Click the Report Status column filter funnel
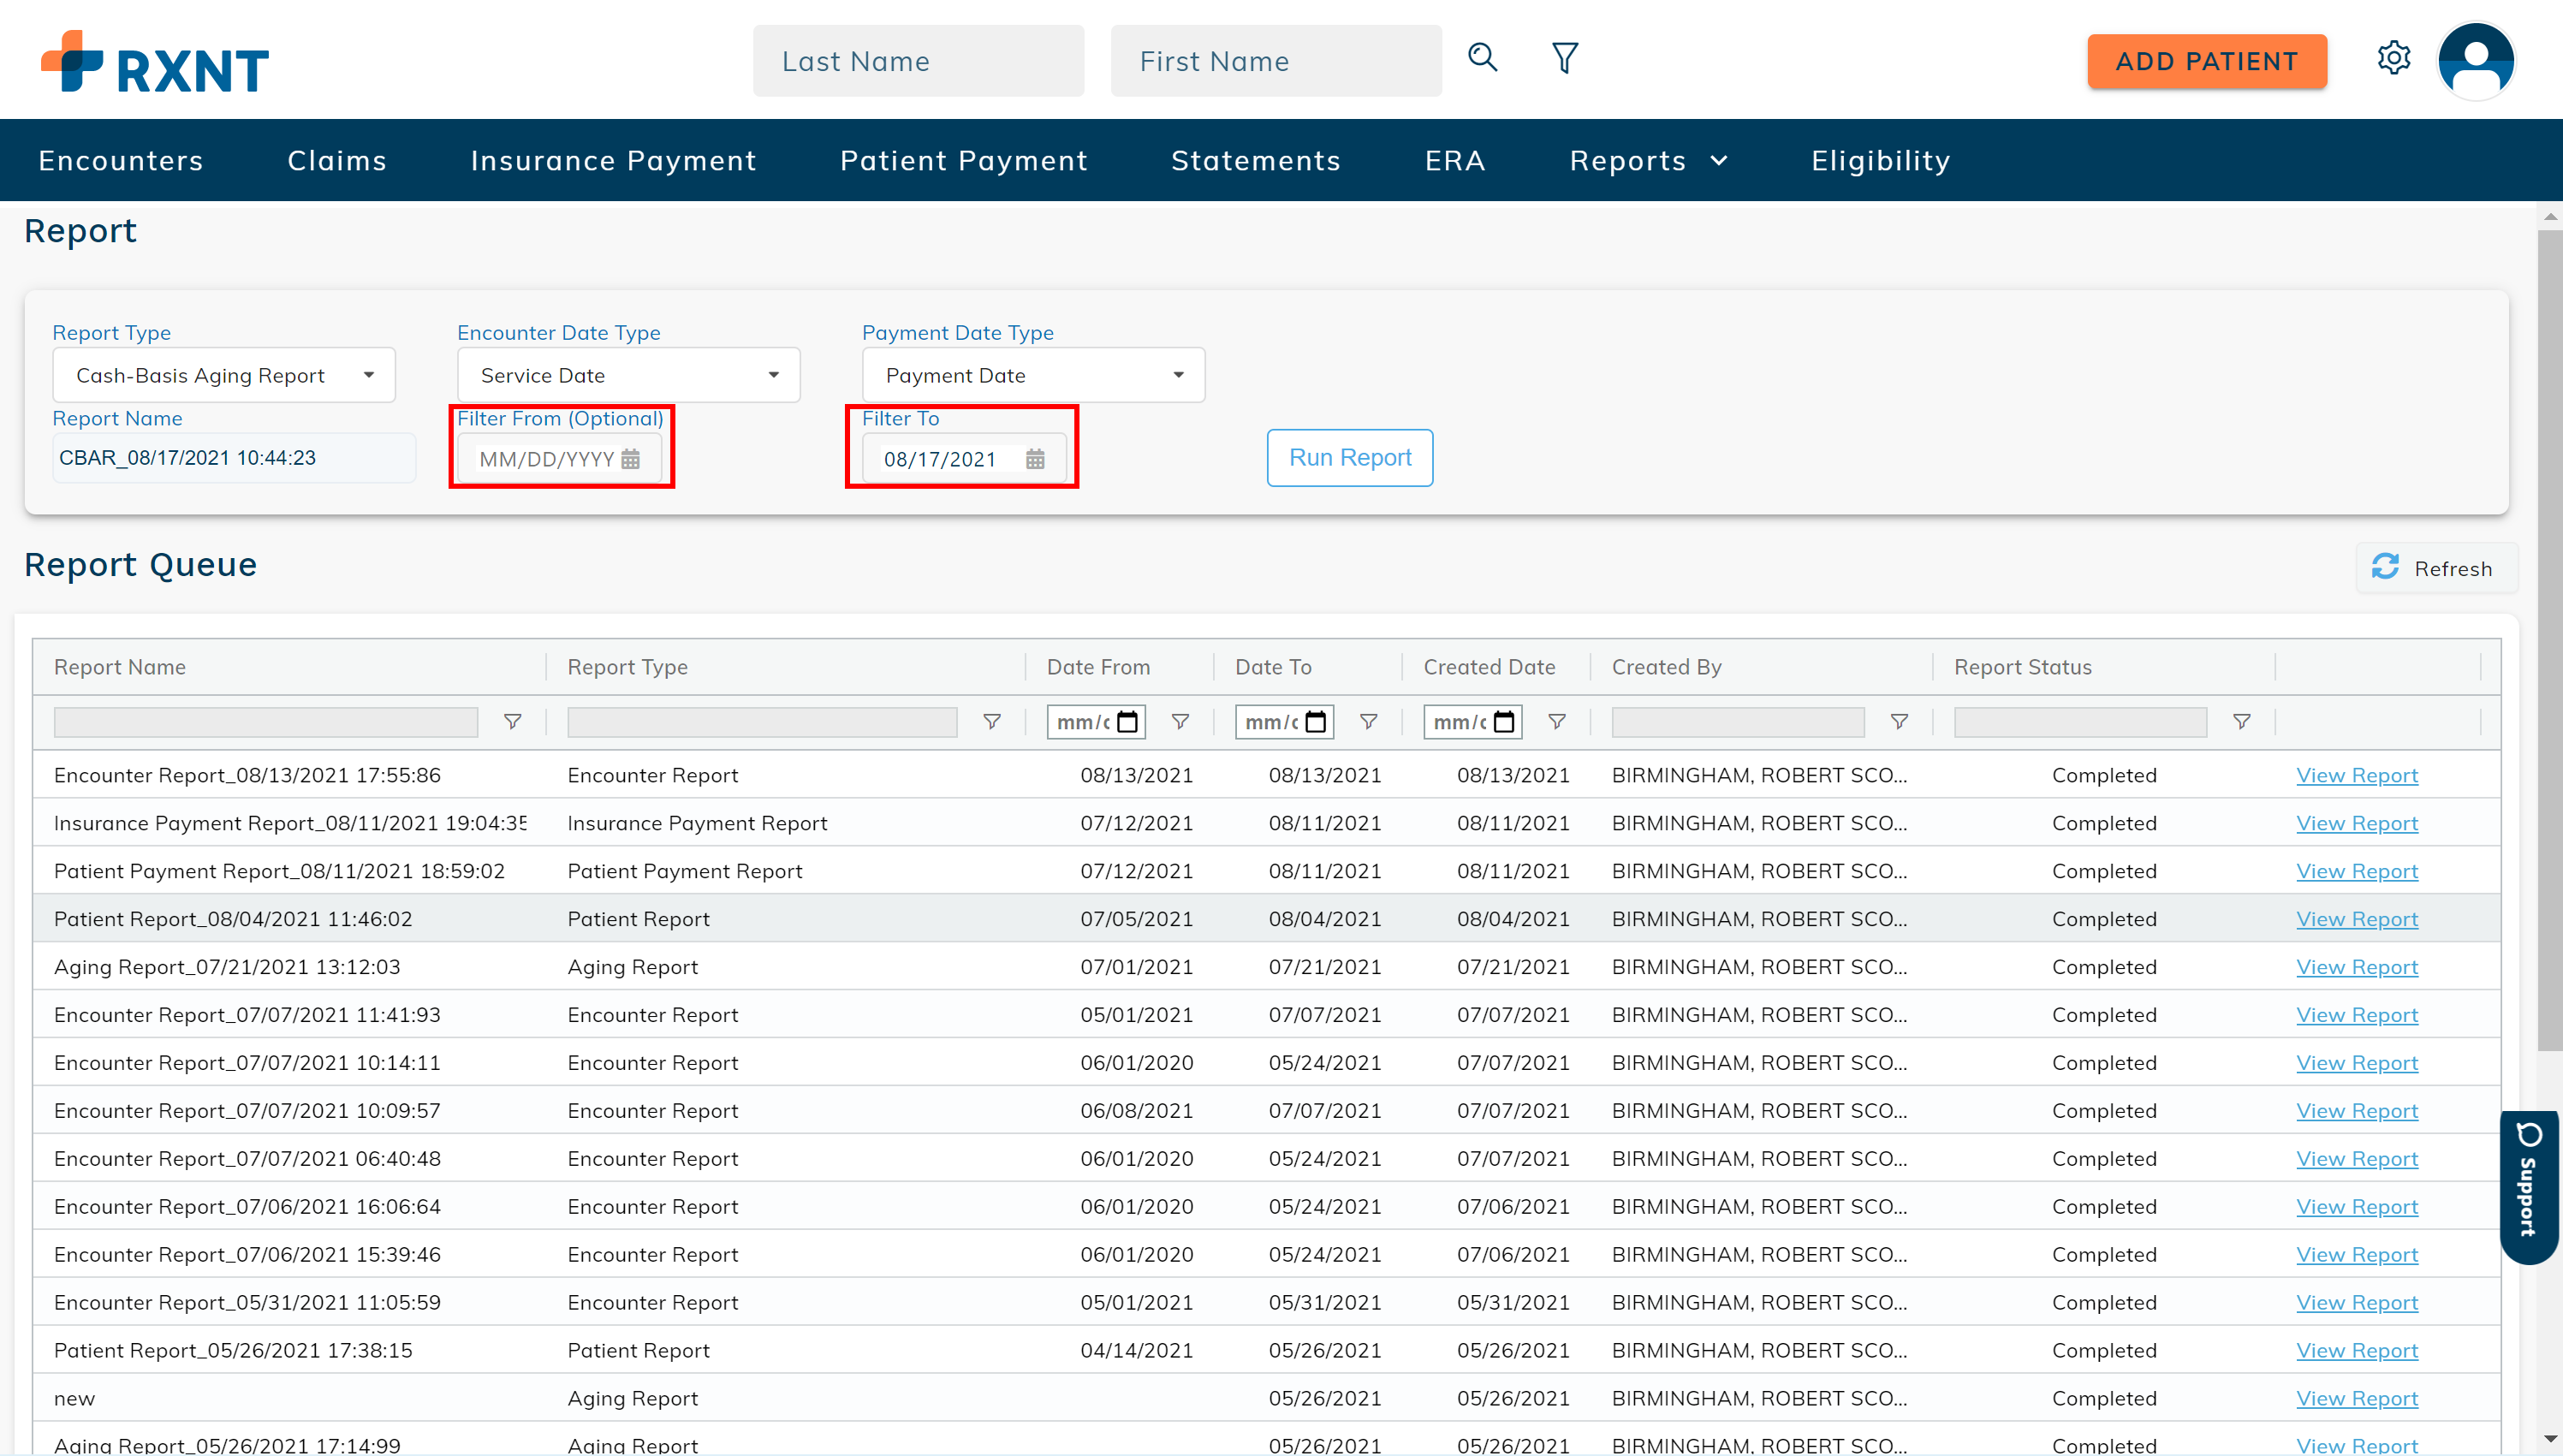The image size is (2563, 1456). click(x=2241, y=722)
